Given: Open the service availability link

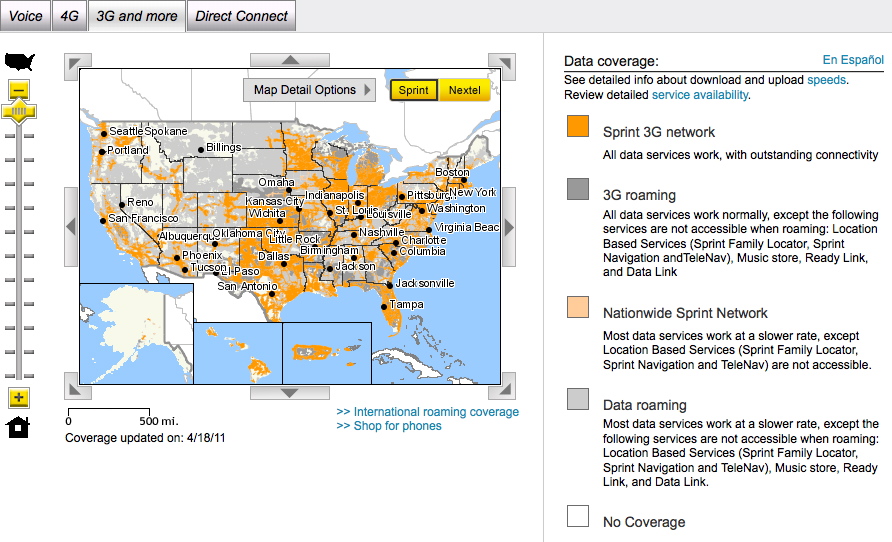Looking at the screenshot, I should click(x=700, y=95).
